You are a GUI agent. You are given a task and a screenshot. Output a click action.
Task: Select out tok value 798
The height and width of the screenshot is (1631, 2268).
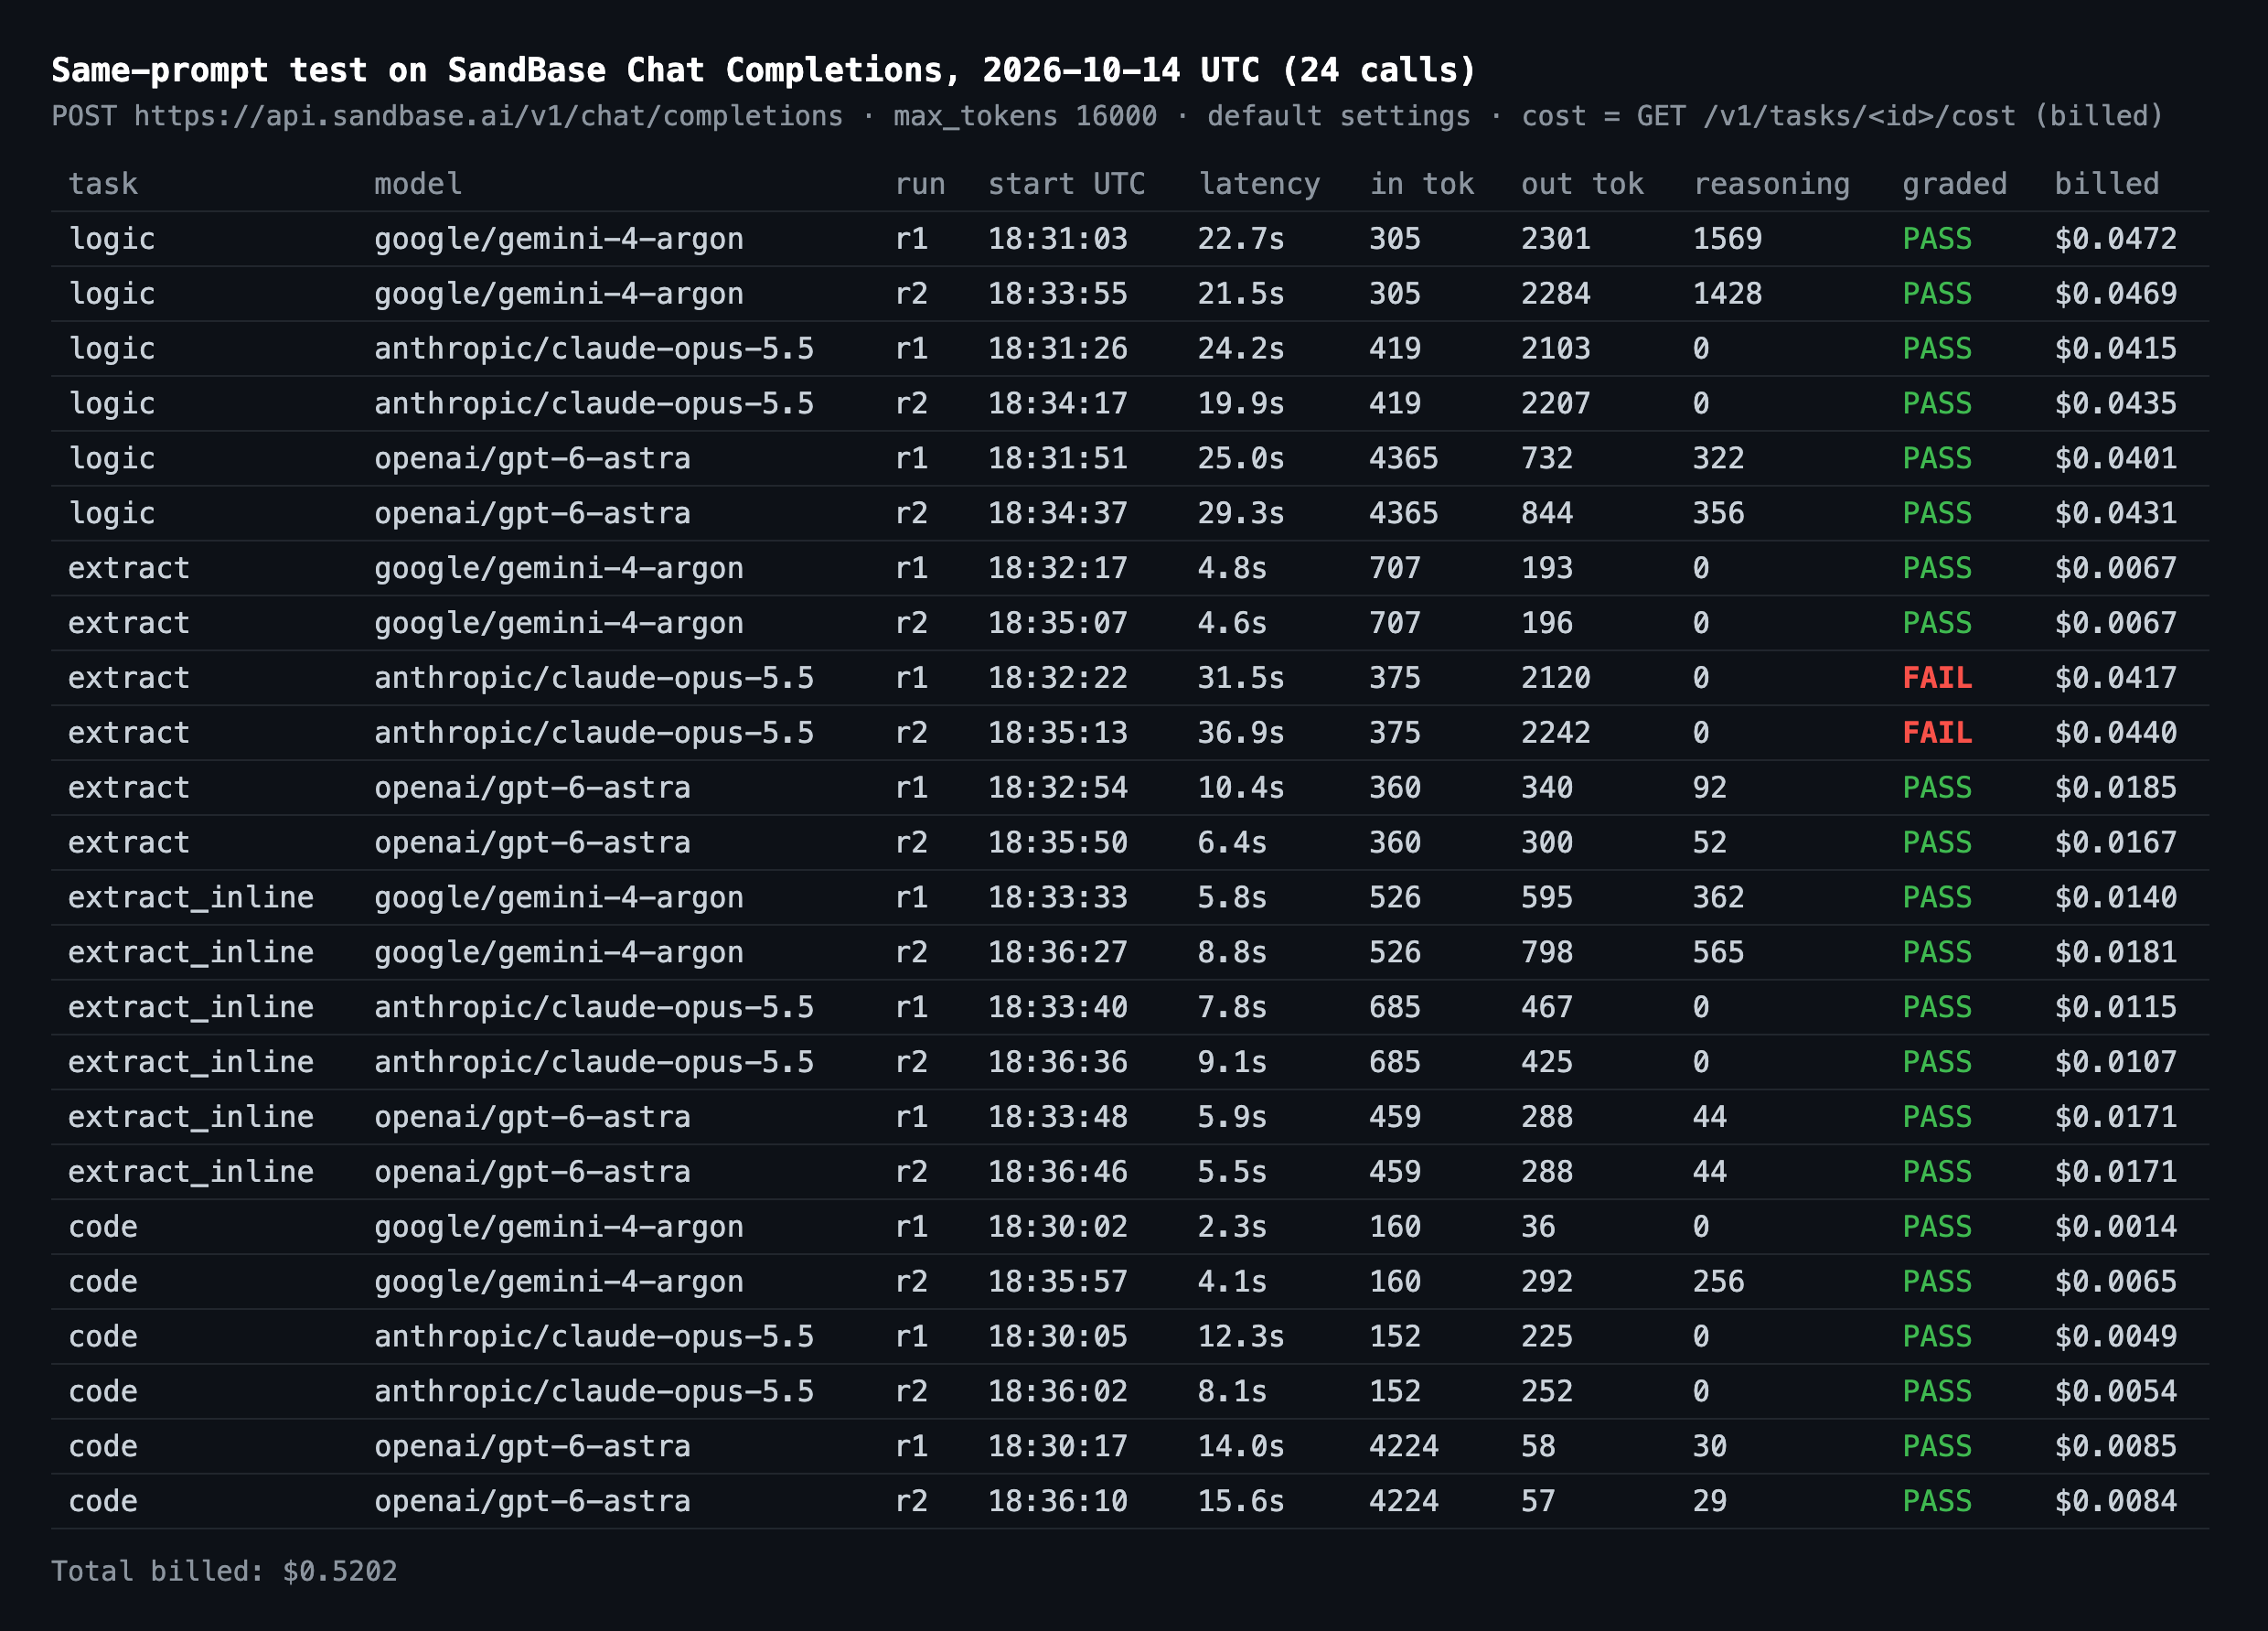coord(1547,953)
